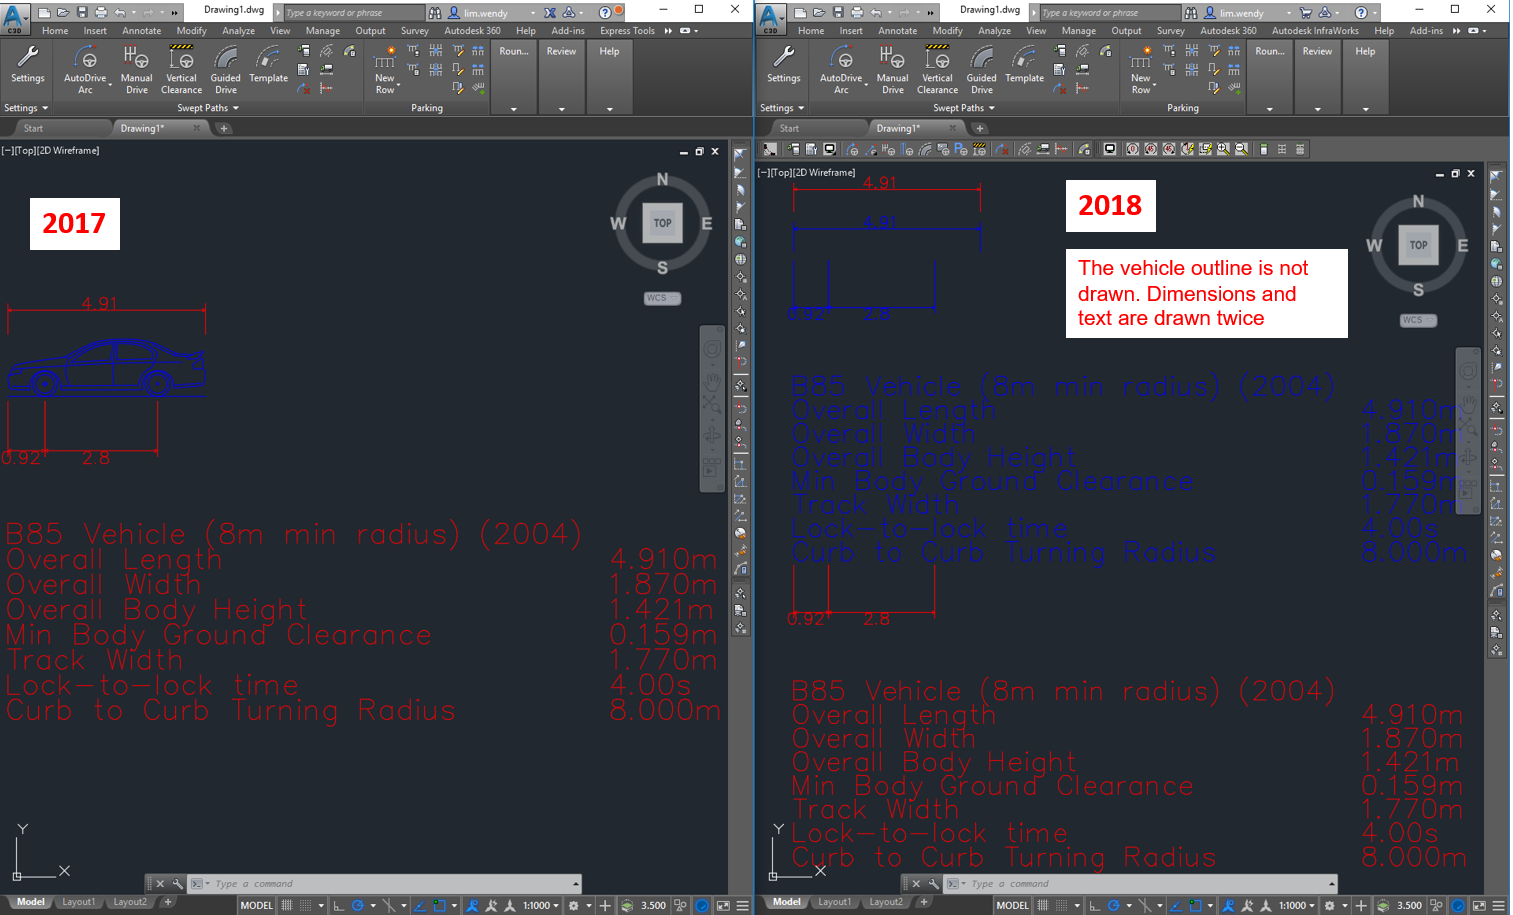Image resolution: width=1513 pixels, height=915 pixels.
Task: Expand the Settings panel dropdown in the 2018 ribbon
Action: point(782,108)
